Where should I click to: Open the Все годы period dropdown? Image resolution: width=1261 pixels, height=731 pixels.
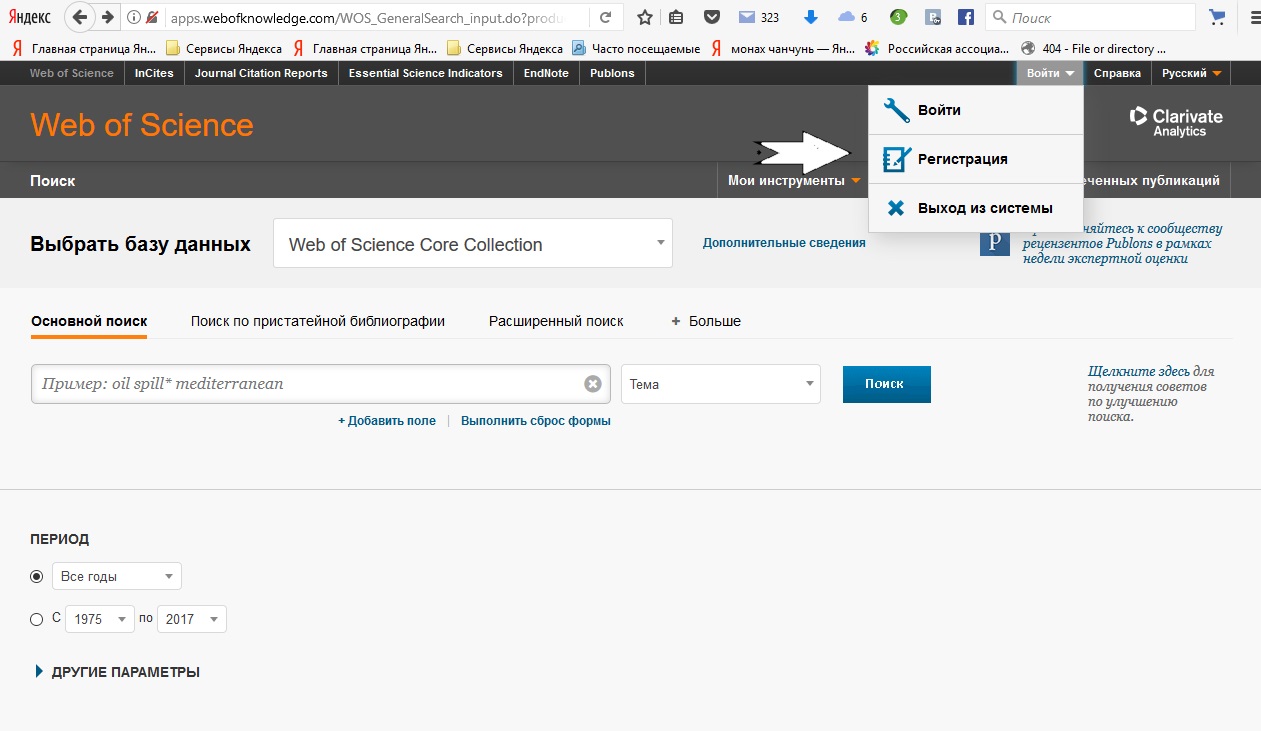[117, 576]
